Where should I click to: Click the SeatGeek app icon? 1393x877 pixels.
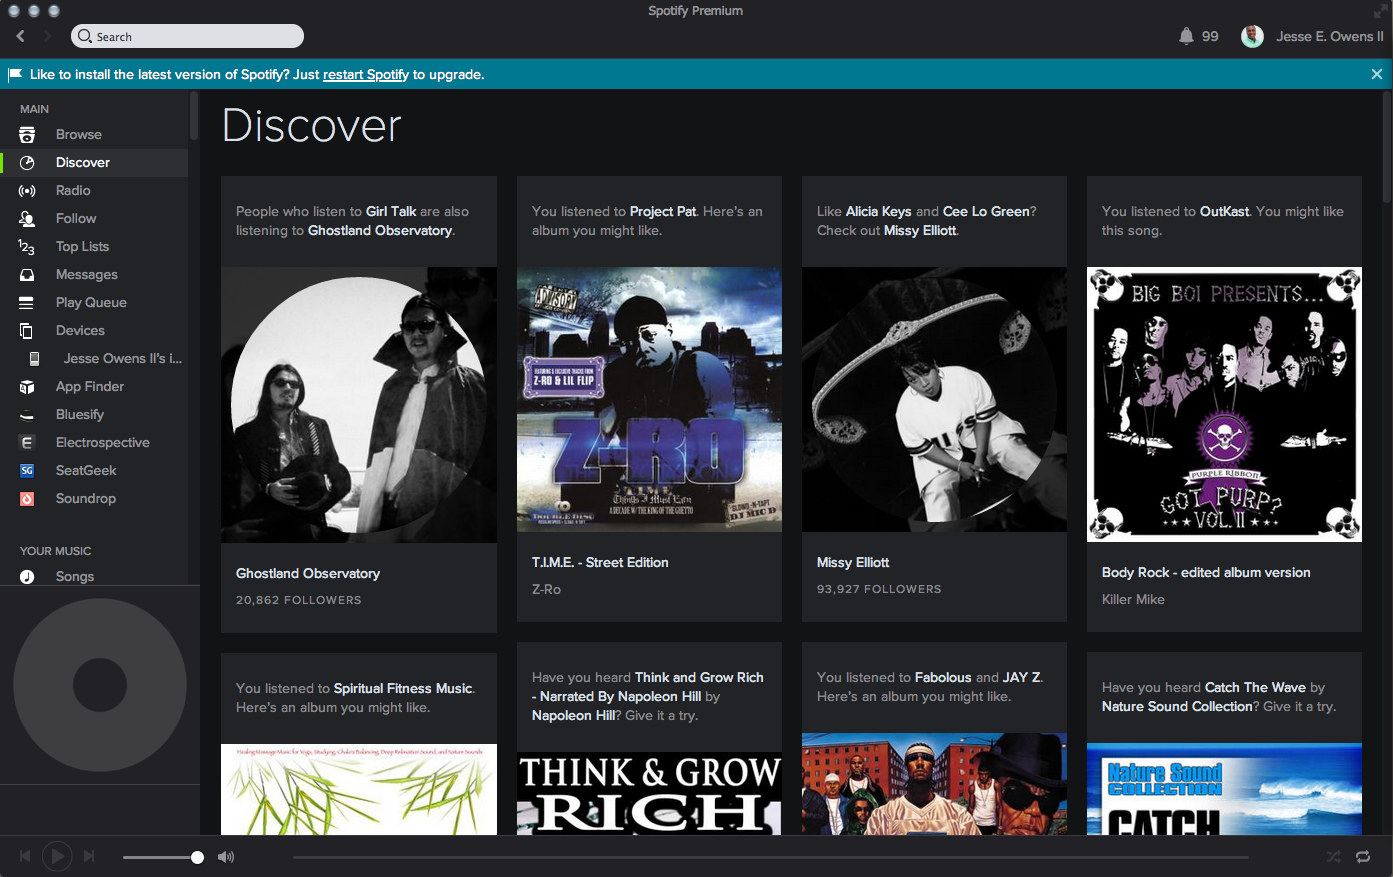[x=27, y=471]
